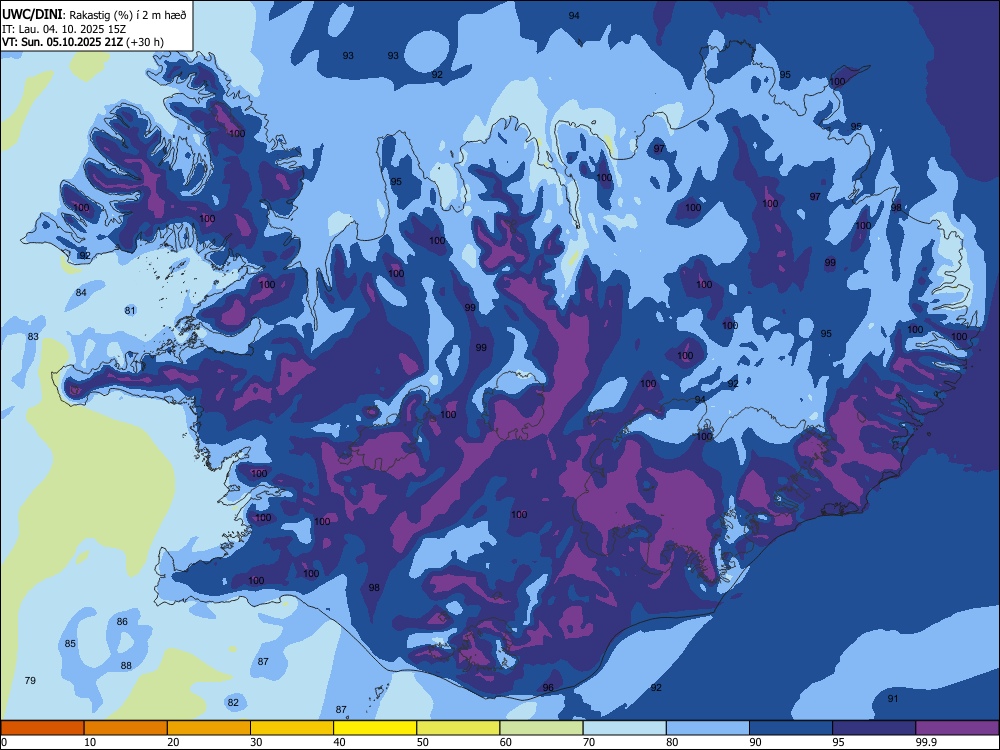Select the purple 99.9+ legend swatch
The image size is (1000, 750).
click(x=957, y=728)
